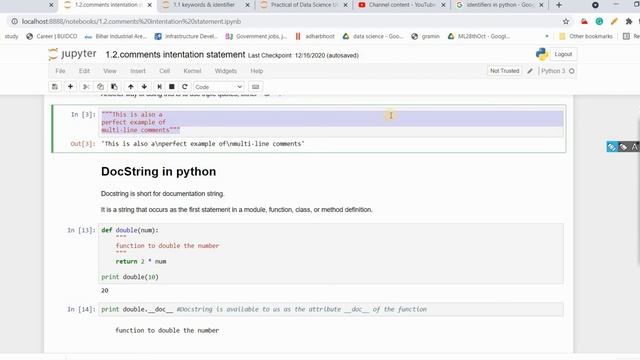Screen dimensions: 640x360
Task: Click the In [3] cell prompt
Action: click(83, 114)
